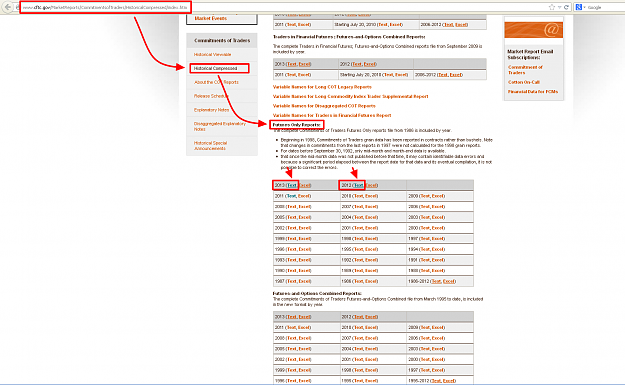Image resolution: width=625 pixels, height=385 pixels.
Task: Click the orange @ email subscription banner
Action: click(x=533, y=30)
